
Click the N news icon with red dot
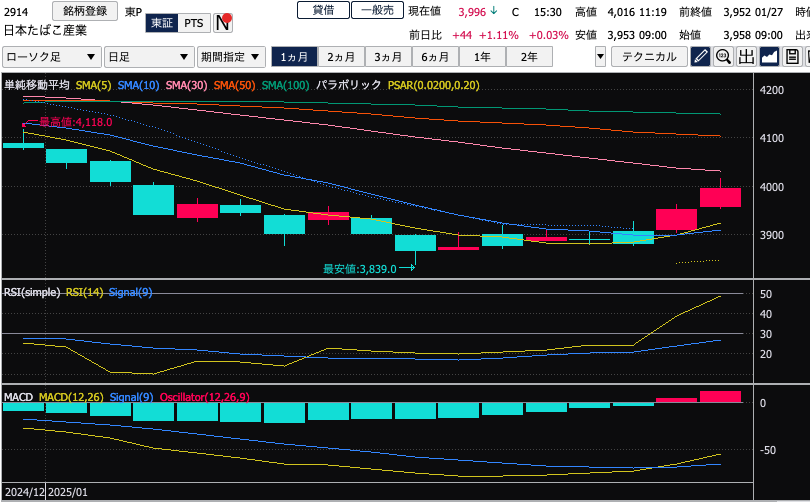coord(223,22)
